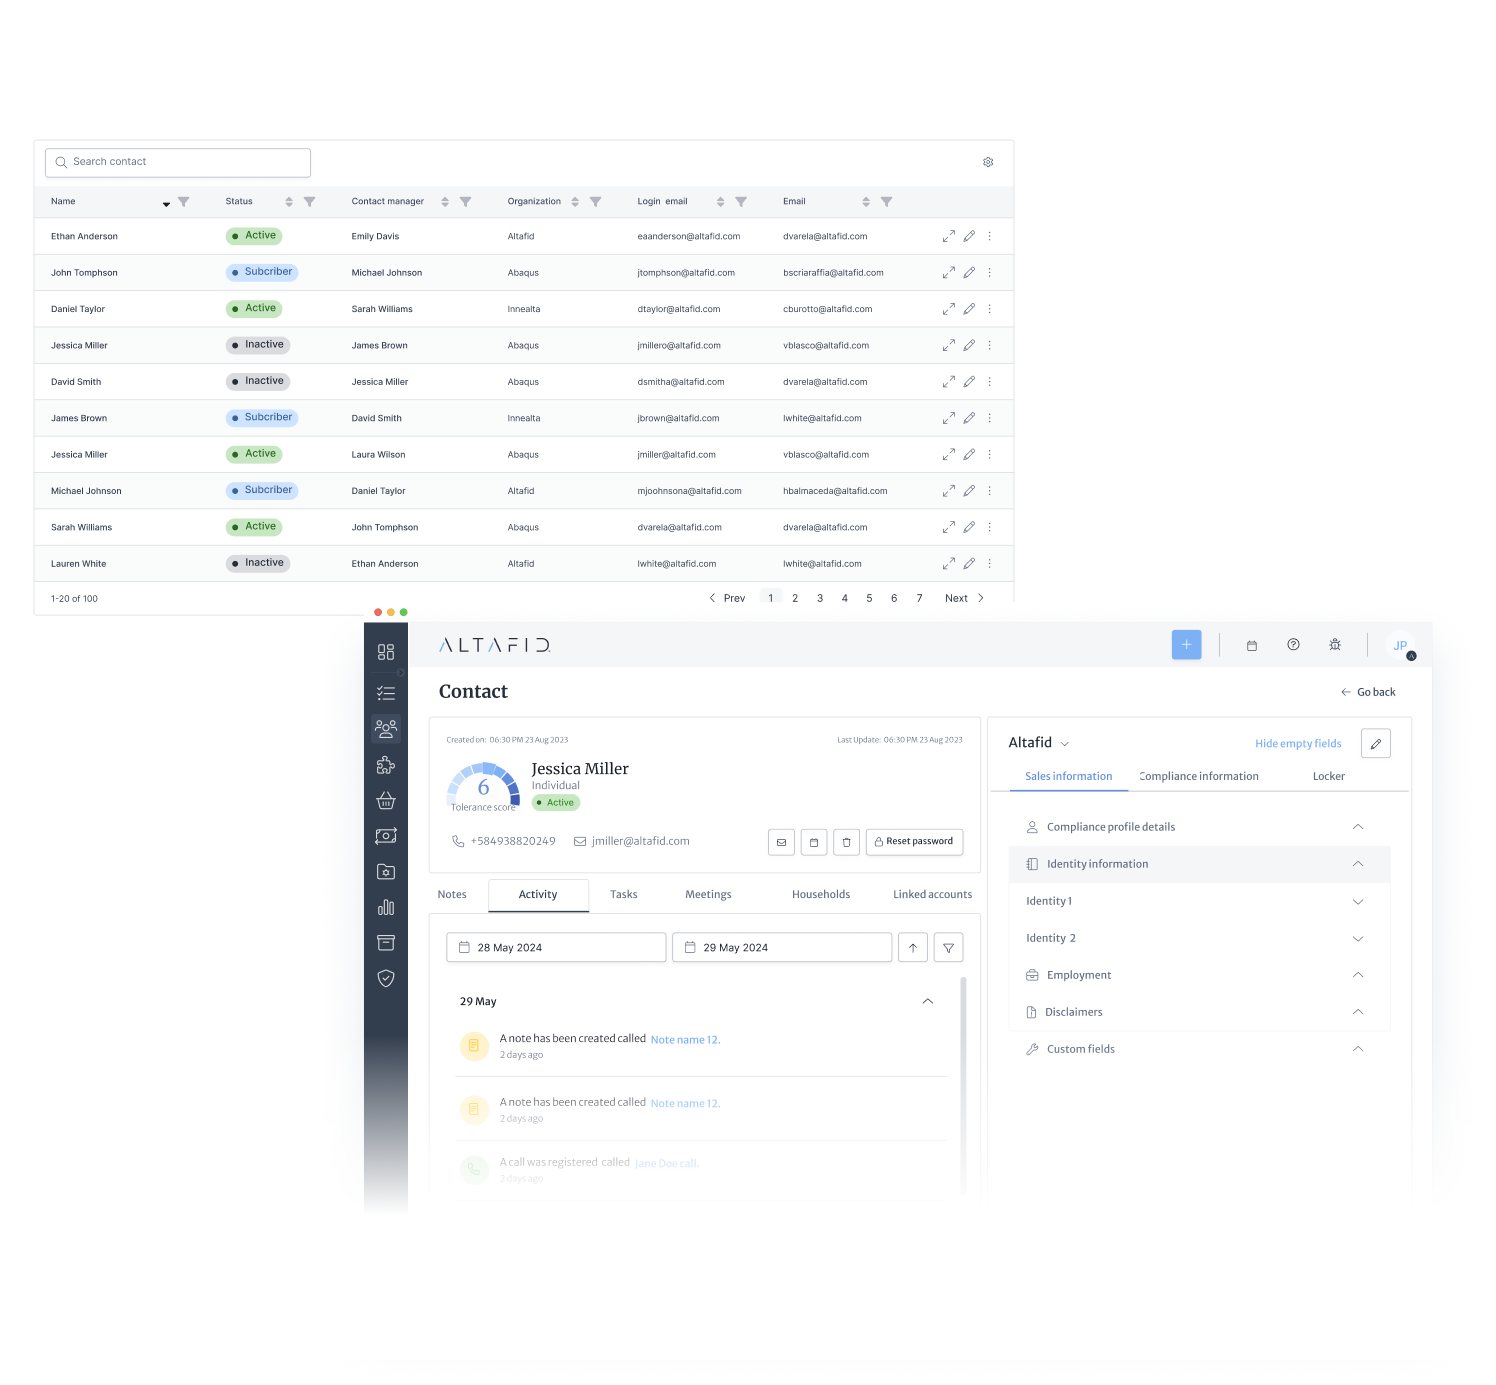
Task: Expand the Identity 1 section
Action: tap(1357, 901)
